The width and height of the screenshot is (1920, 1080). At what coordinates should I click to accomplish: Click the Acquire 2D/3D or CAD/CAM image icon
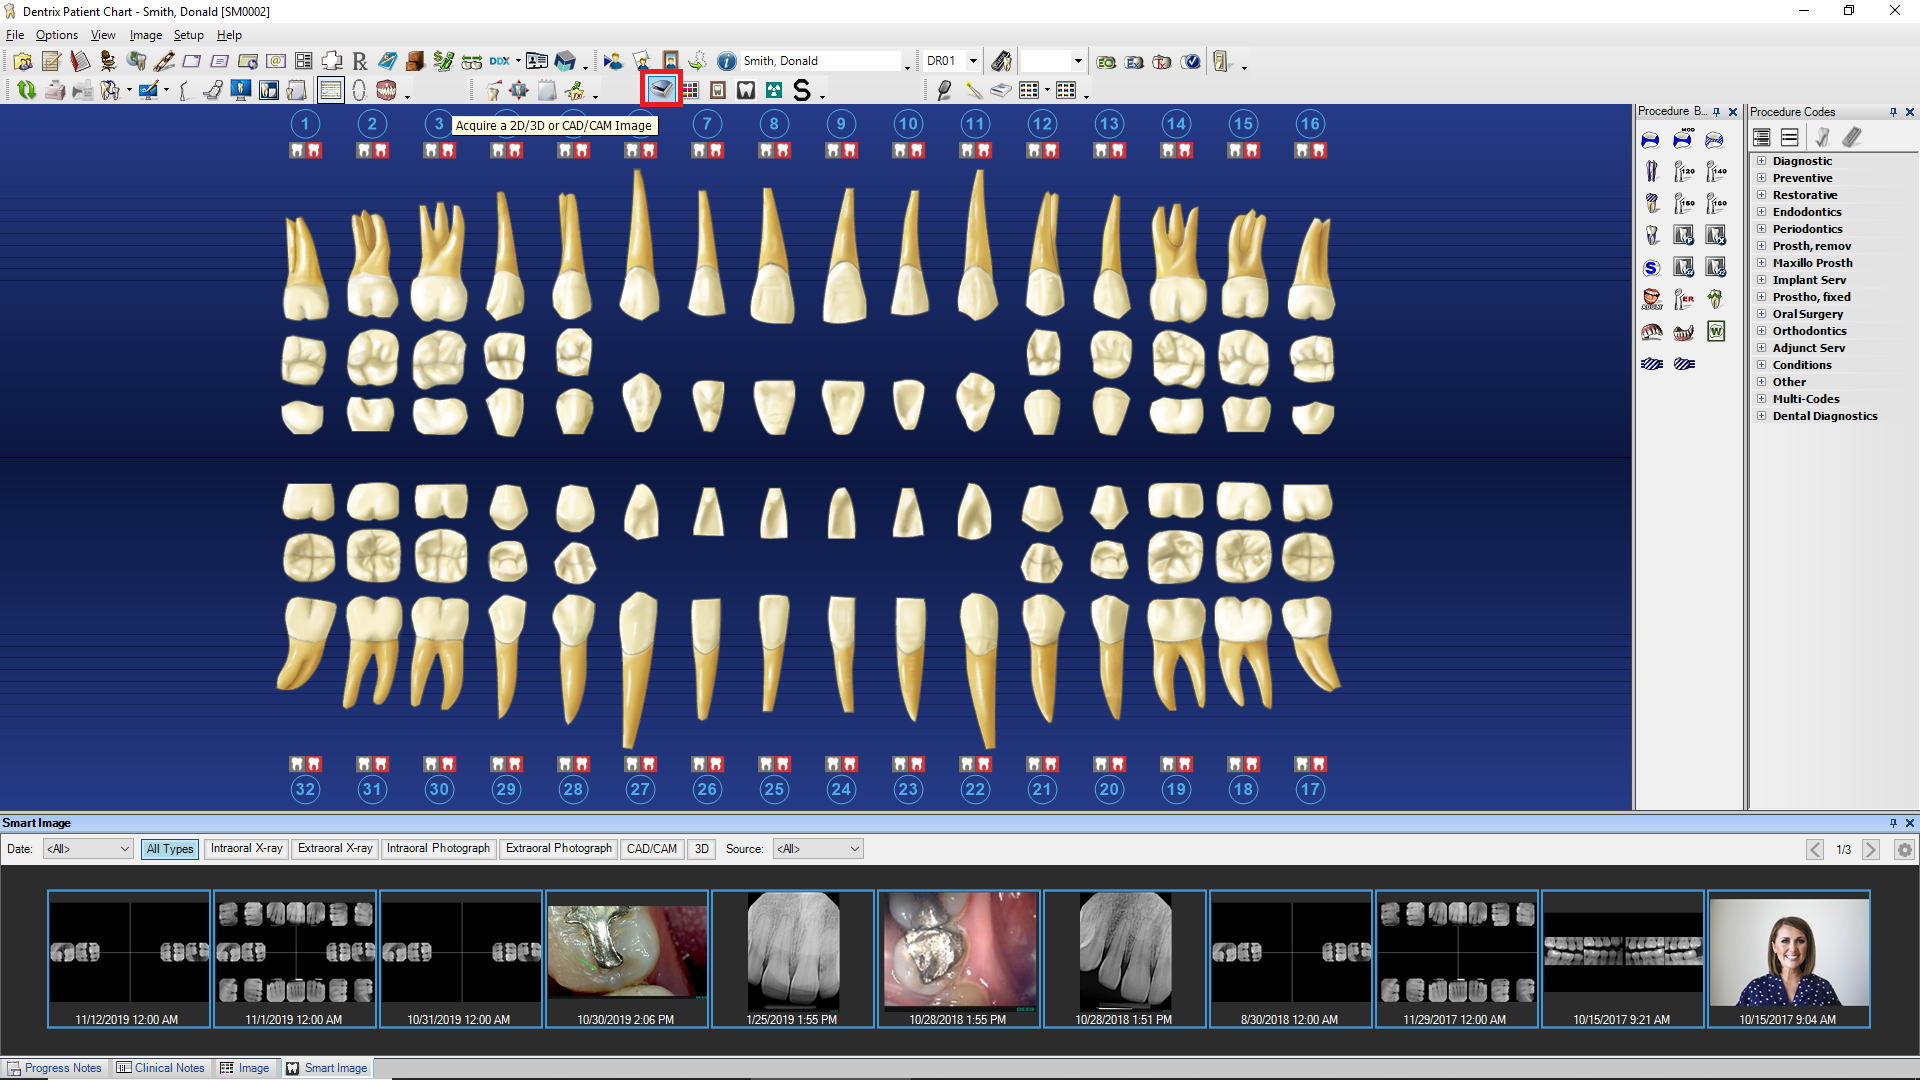point(661,88)
